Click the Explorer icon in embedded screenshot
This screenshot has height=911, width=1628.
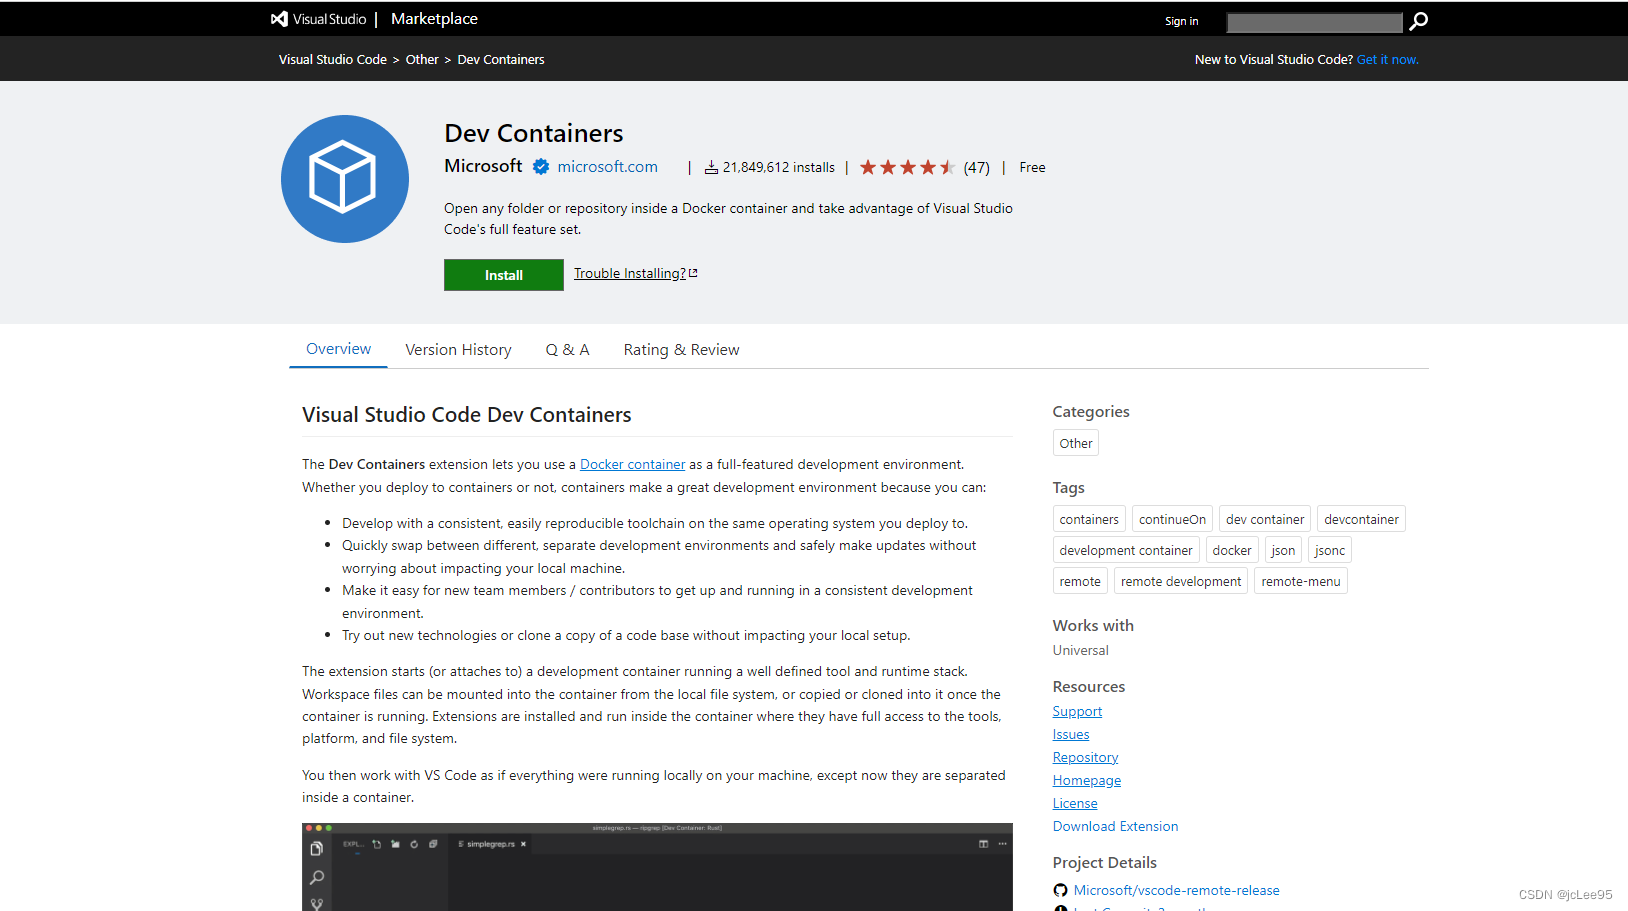tap(317, 849)
